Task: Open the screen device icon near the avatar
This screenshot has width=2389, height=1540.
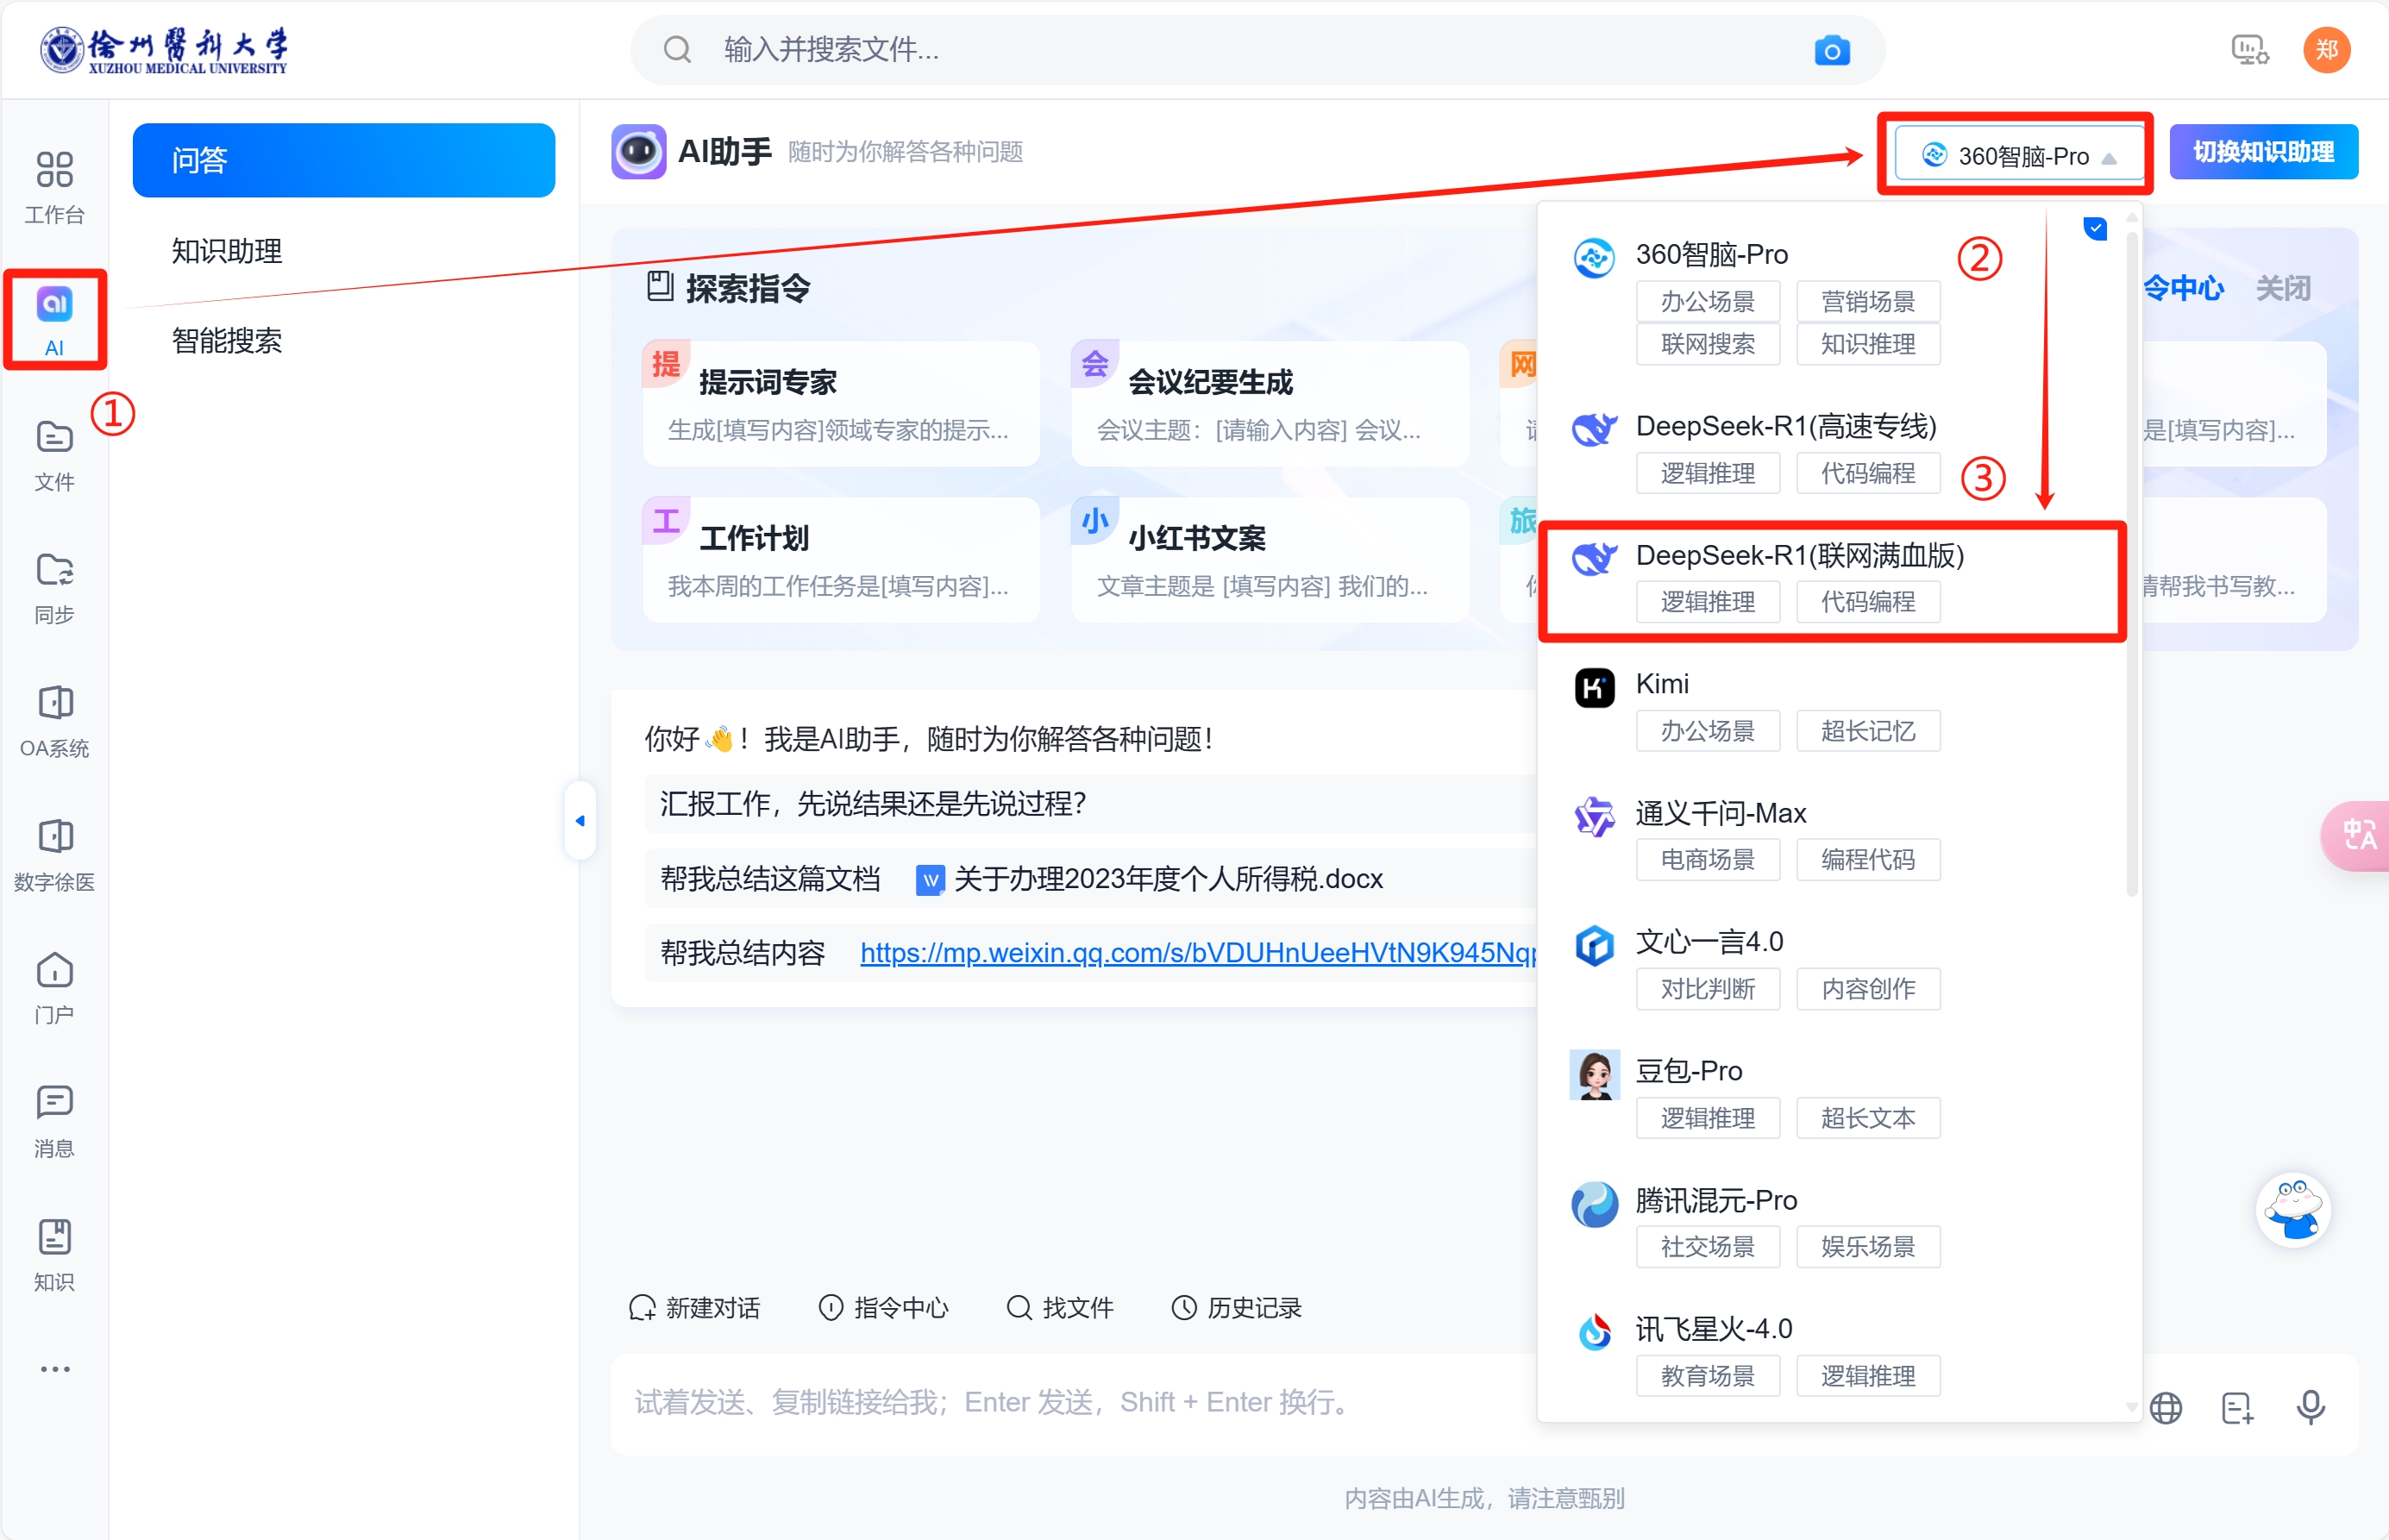Action: (2249, 50)
